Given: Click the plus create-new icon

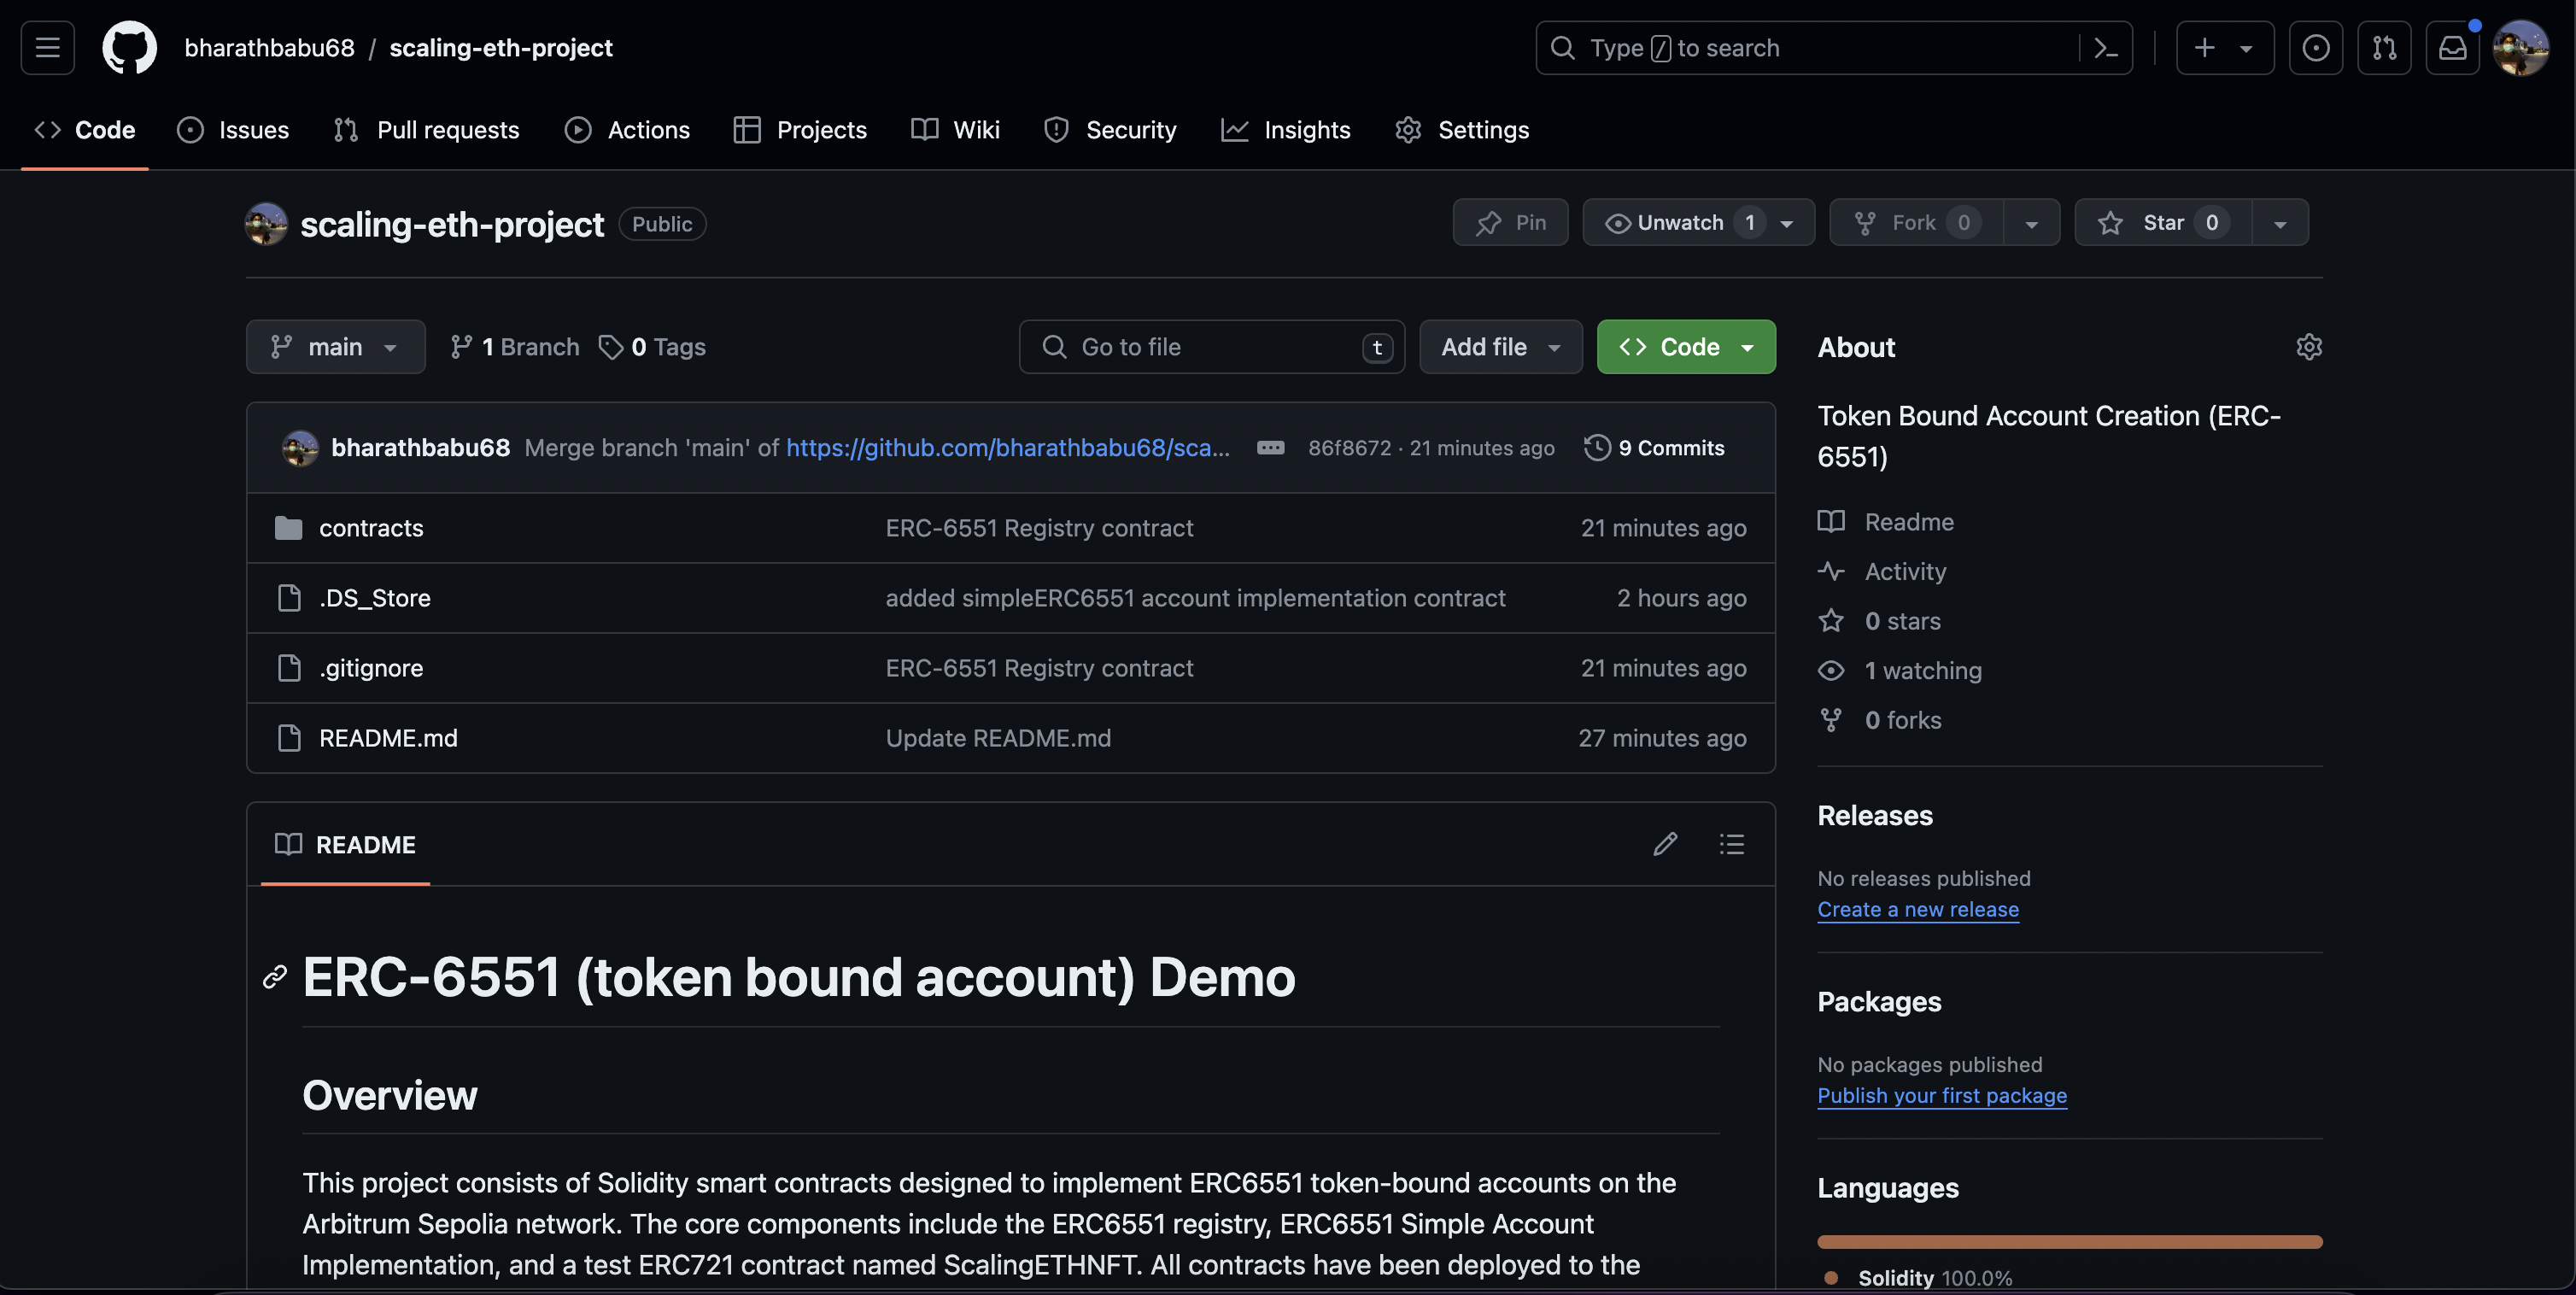Looking at the screenshot, I should click(x=2204, y=47).
